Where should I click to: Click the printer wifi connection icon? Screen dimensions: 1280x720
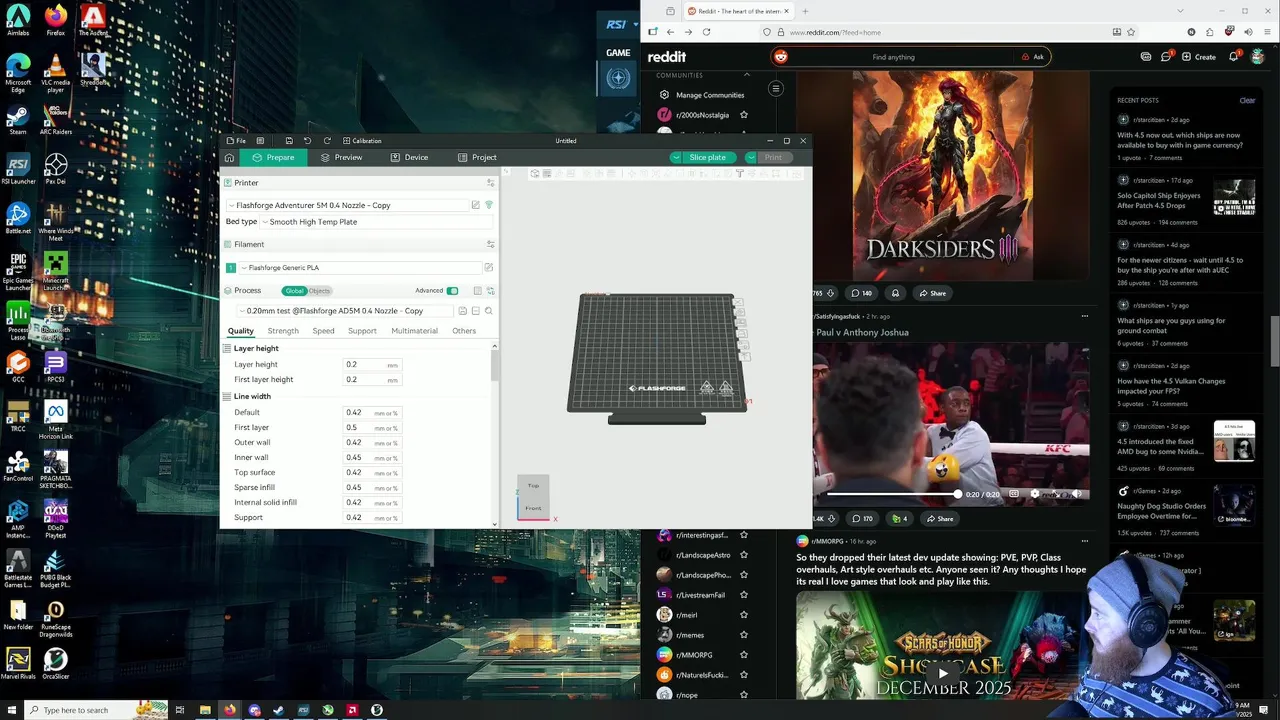488,205
